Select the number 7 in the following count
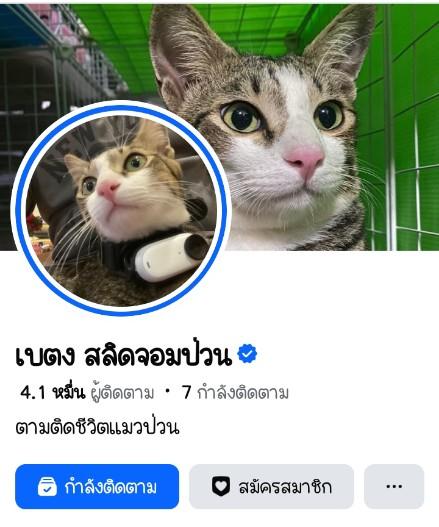Image resolution: width=439 pixels, height=527 pixels. [x=187, y=392]
